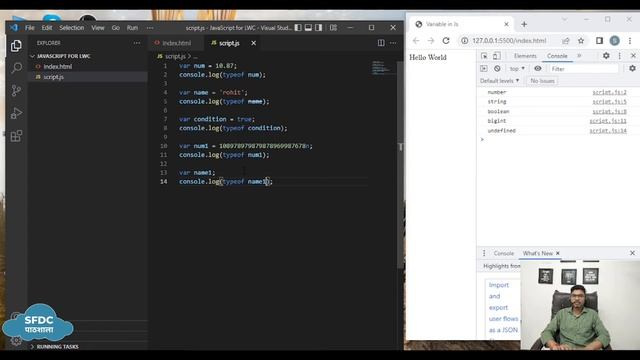The height and width of the screenshot is (360, 640).
Task: Open the Search view in activity bar
Action: [16, 67]
